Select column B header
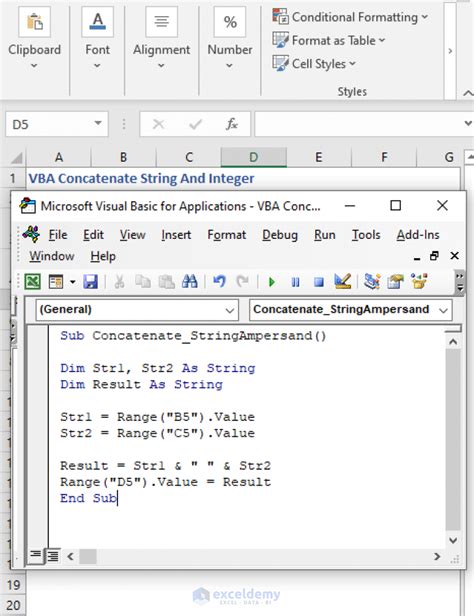This screenshot has height=616, width=474. pyautogui.click(x=123, y=158)
